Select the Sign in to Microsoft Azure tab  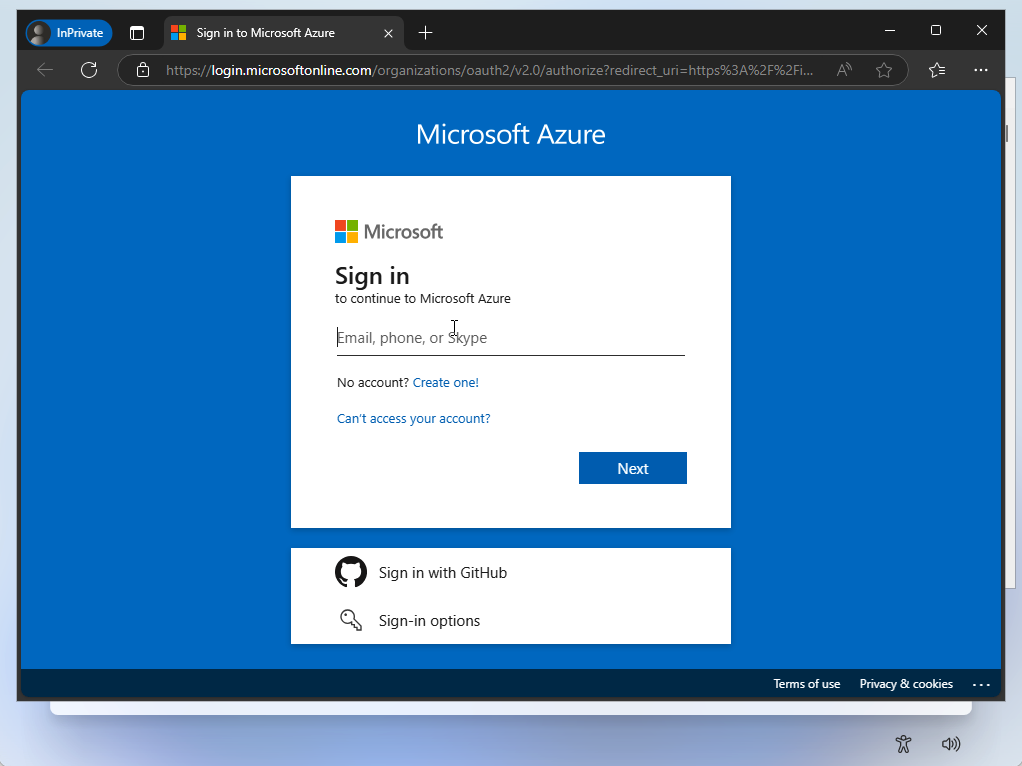[x=284, y=33]
